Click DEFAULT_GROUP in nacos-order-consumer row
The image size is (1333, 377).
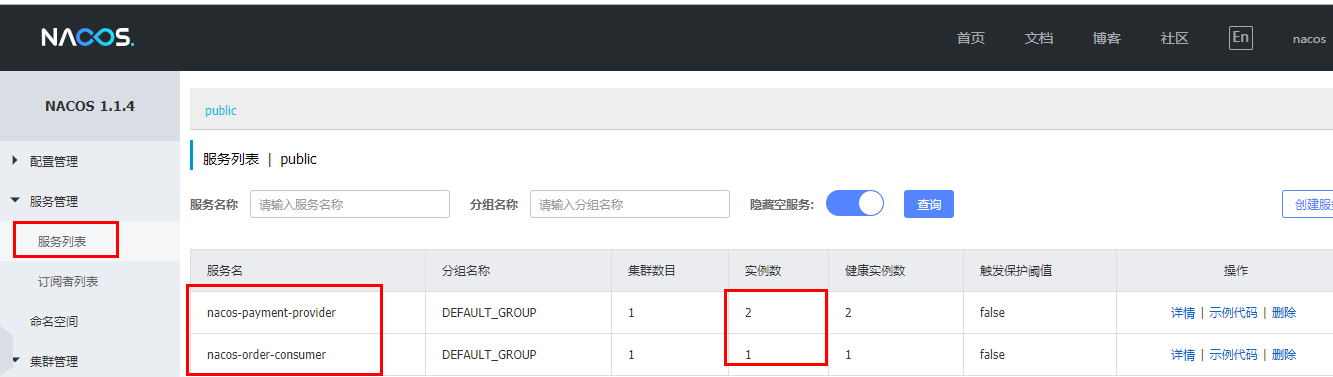click(489, 355)
